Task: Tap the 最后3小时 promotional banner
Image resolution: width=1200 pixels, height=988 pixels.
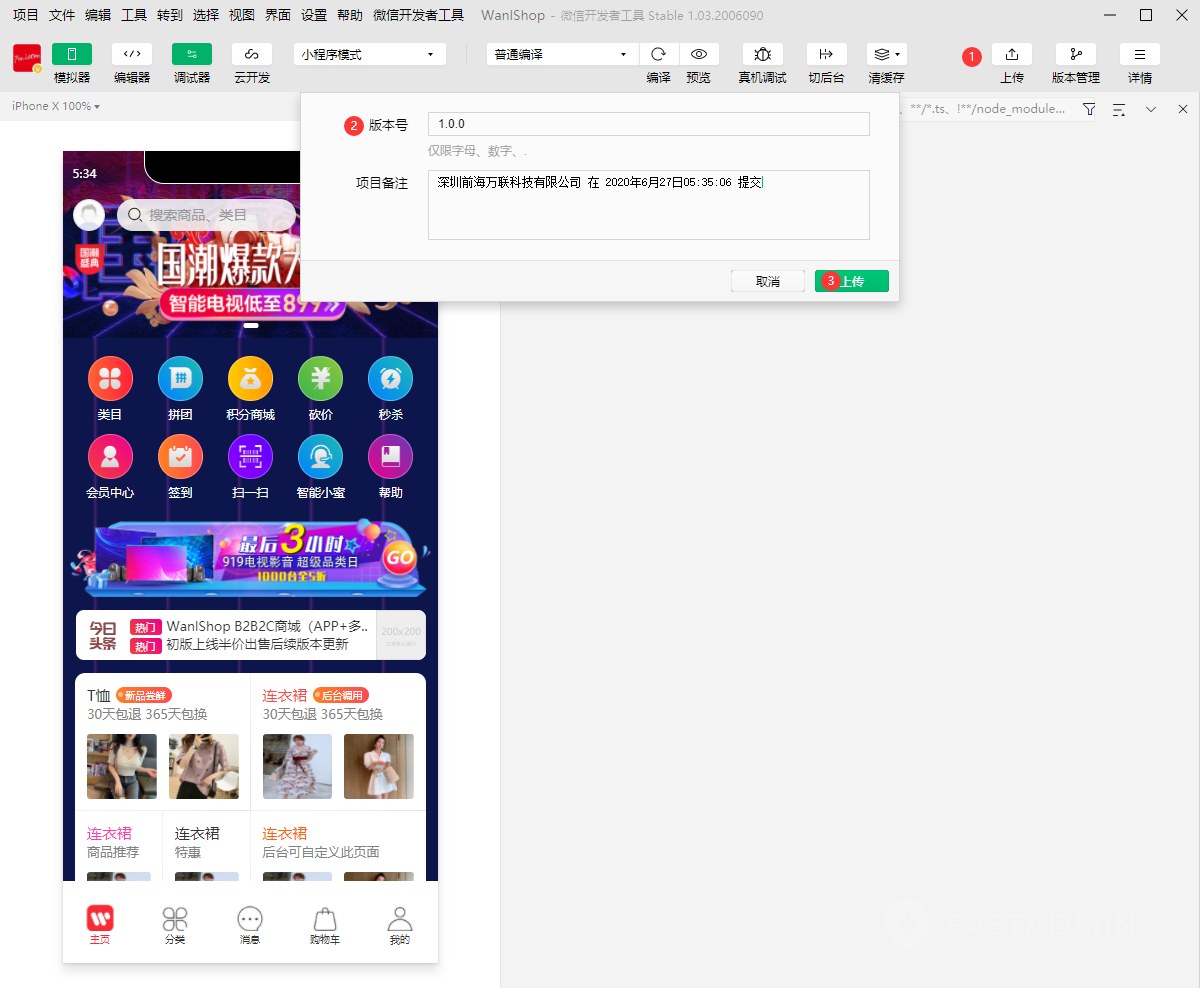Action: tap(250, 558)
